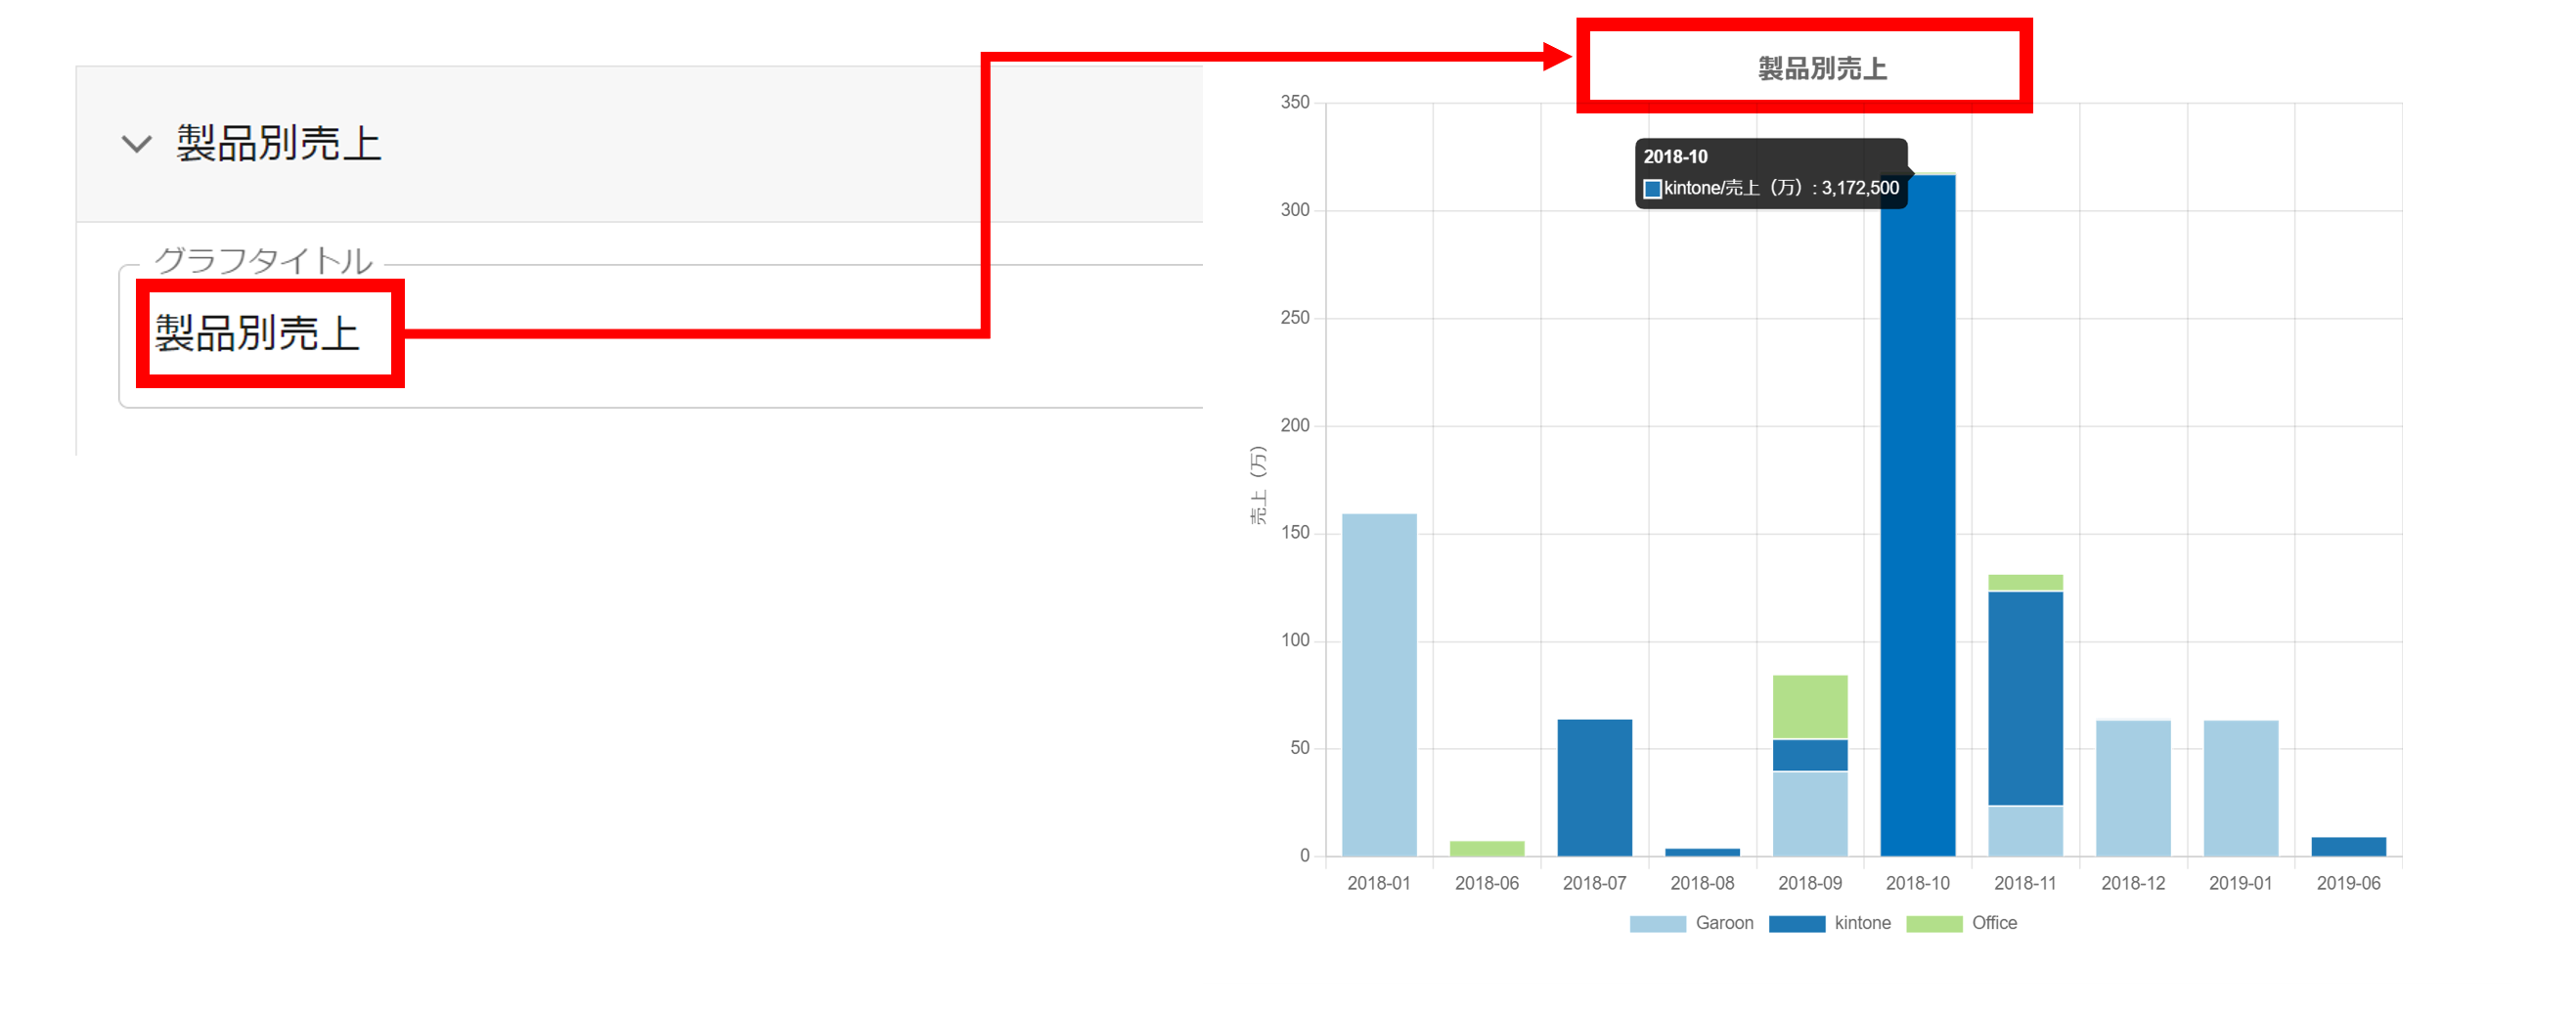Collapse the 製品別売上 section chevron
The width and height of the screenshot is (2576, 1011).
[x=136, y=144]
